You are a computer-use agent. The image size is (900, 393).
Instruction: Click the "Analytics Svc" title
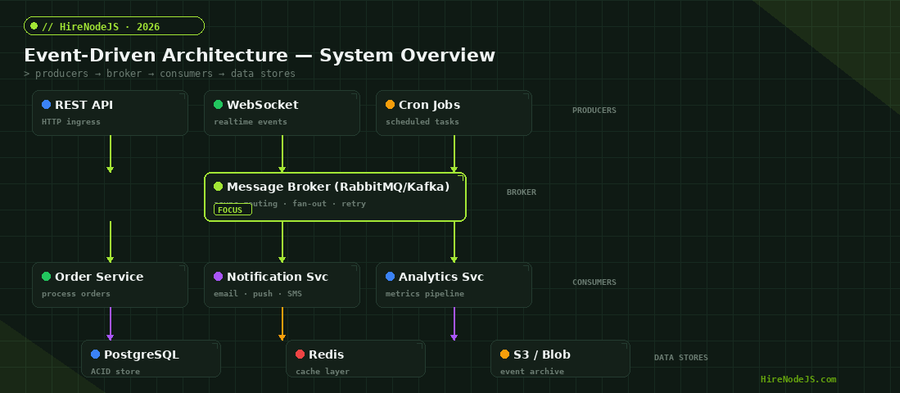[x=441, y=277]
